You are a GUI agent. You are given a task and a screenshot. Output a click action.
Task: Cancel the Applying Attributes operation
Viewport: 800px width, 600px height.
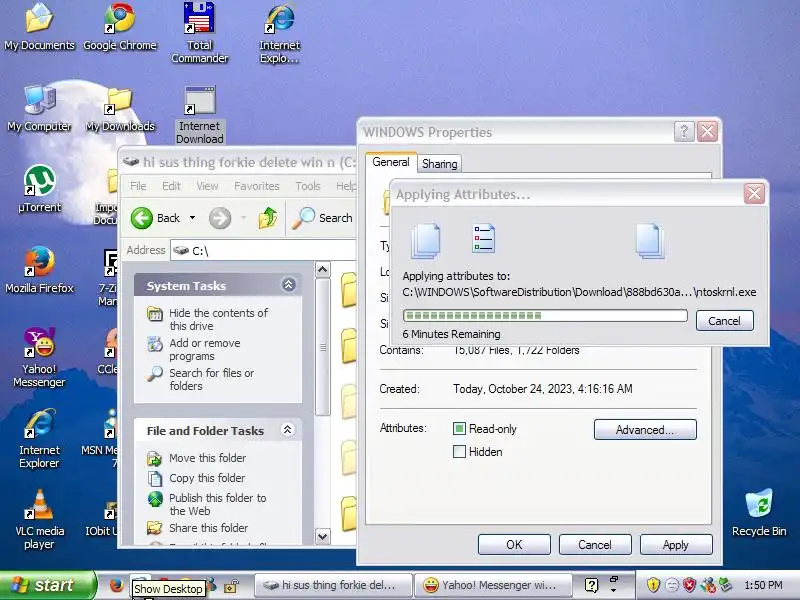(x=724, y=321)
